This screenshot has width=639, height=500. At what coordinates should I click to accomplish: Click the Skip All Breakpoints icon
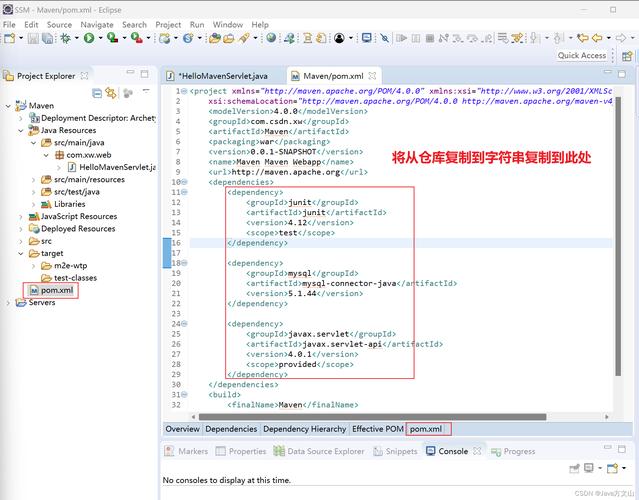coord(384,38)
